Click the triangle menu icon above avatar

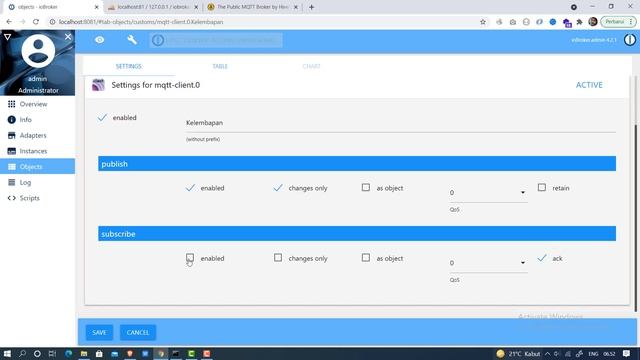7,37
